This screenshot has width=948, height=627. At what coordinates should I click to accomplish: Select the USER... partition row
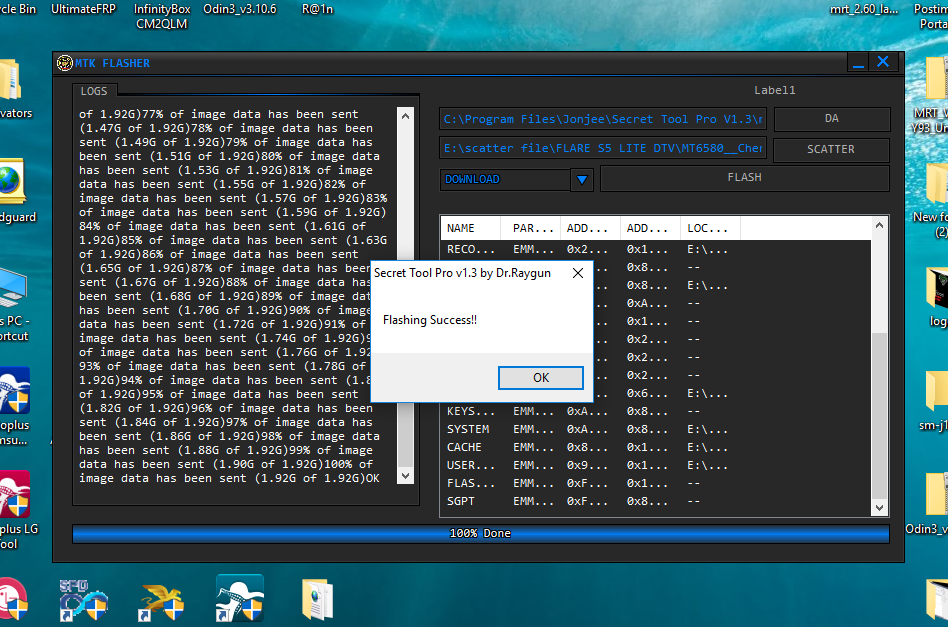[655, 466]
